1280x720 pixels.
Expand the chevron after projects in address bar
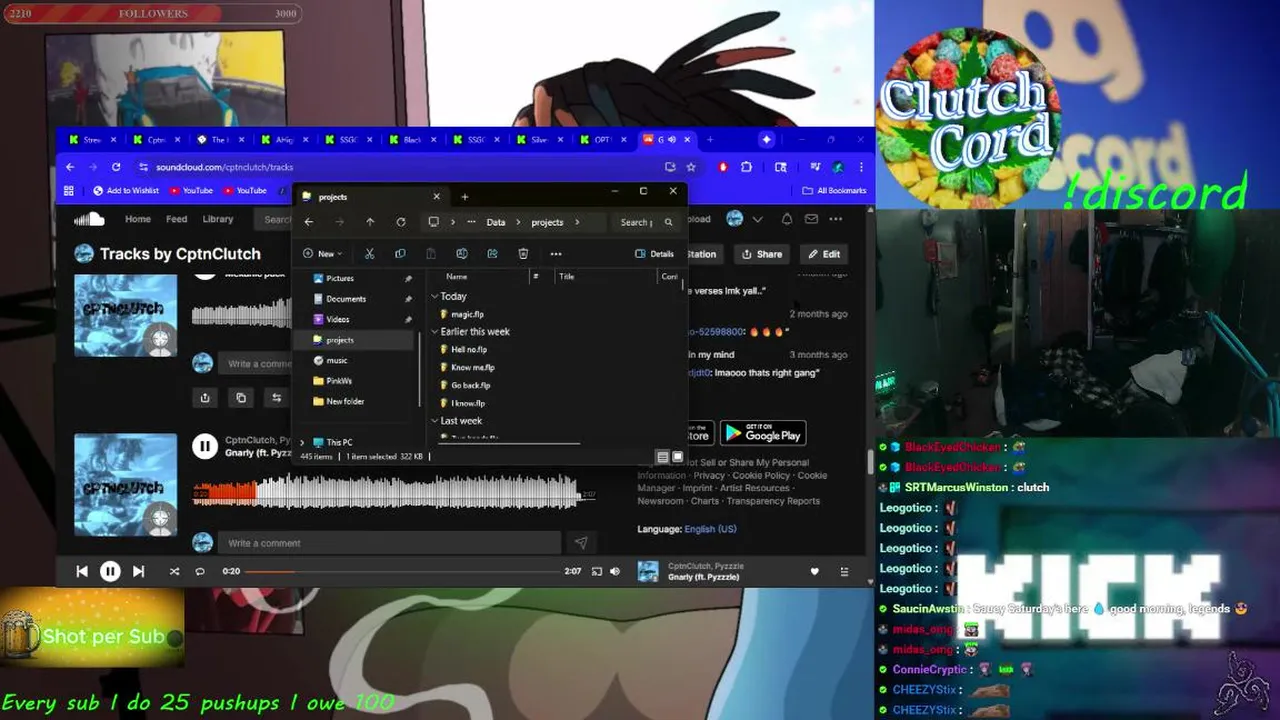coord(578,222)
